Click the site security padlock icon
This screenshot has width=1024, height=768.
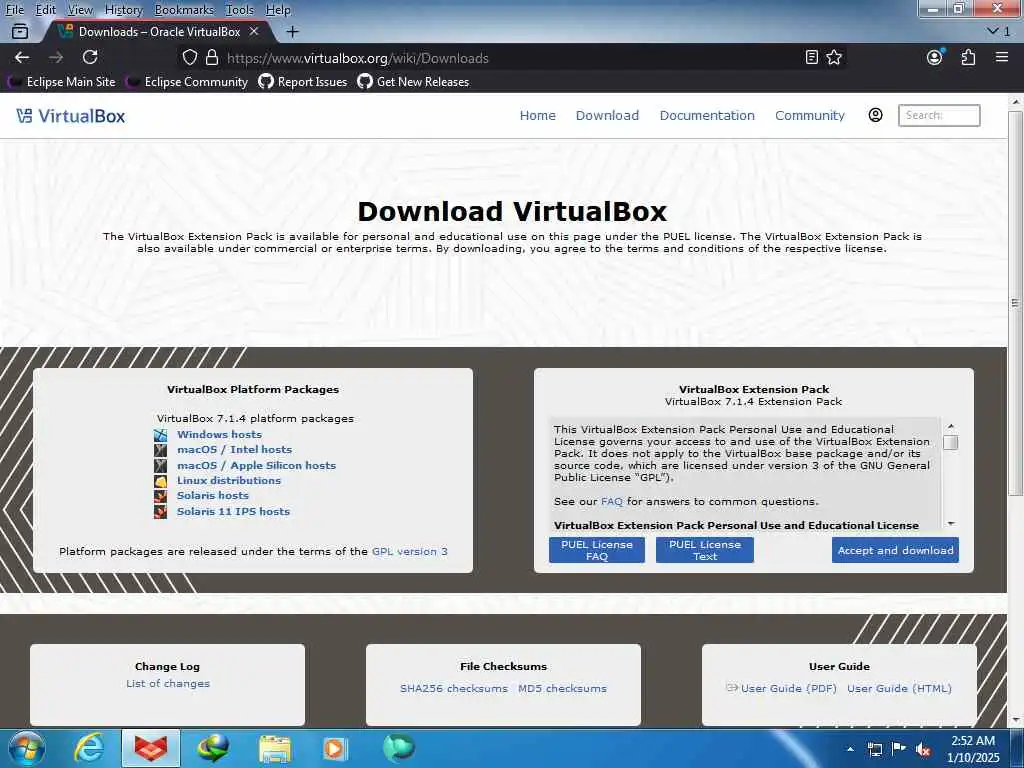[x=212, y=57]
